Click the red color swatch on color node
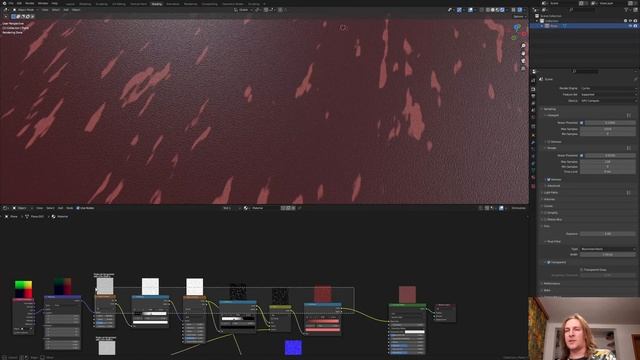The width and height of the screenshot is (640, 360). coord(322,329)
